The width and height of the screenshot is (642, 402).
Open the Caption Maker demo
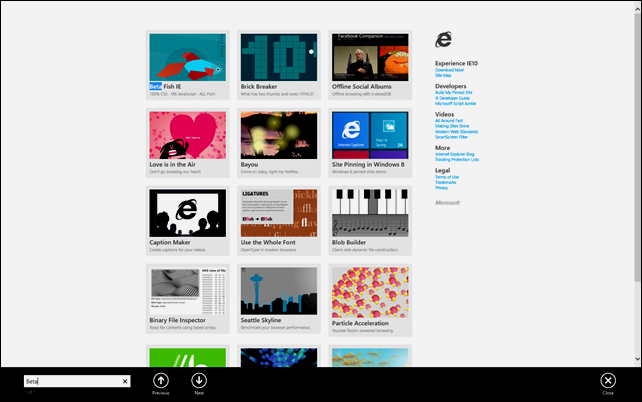(x=187, y=212)
